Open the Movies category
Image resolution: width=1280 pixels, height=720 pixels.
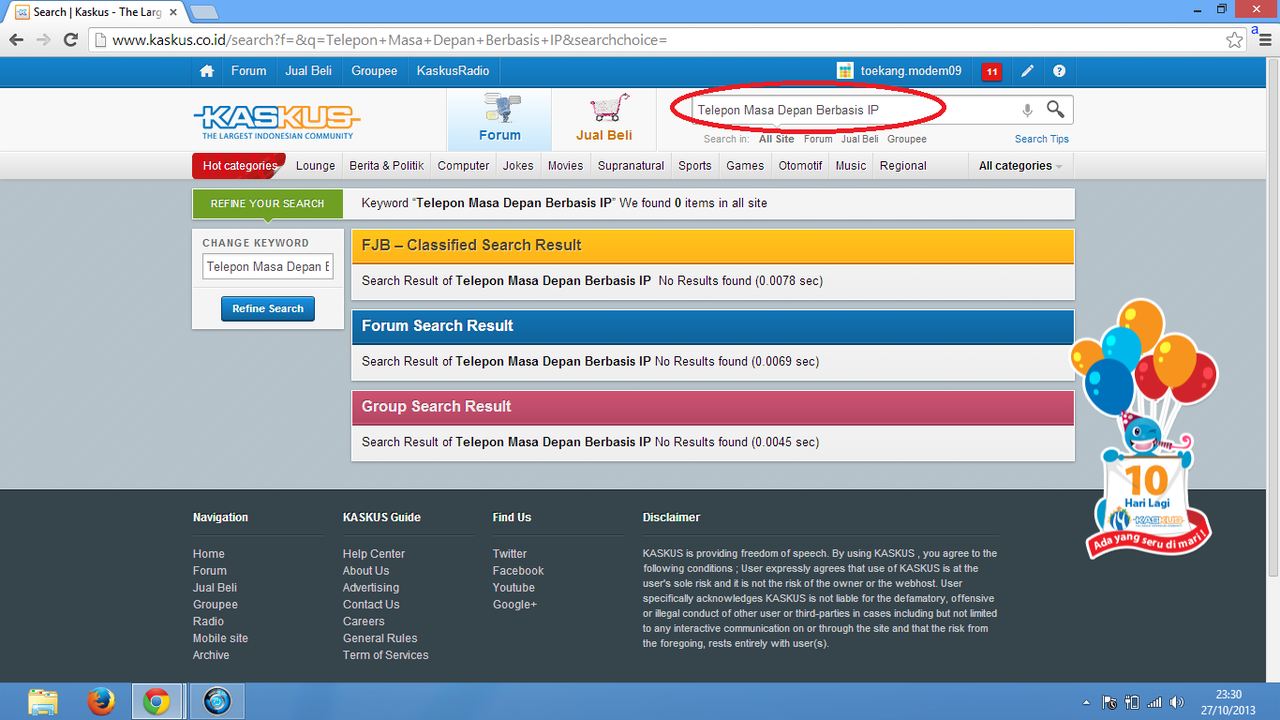[x=565, y=166]
